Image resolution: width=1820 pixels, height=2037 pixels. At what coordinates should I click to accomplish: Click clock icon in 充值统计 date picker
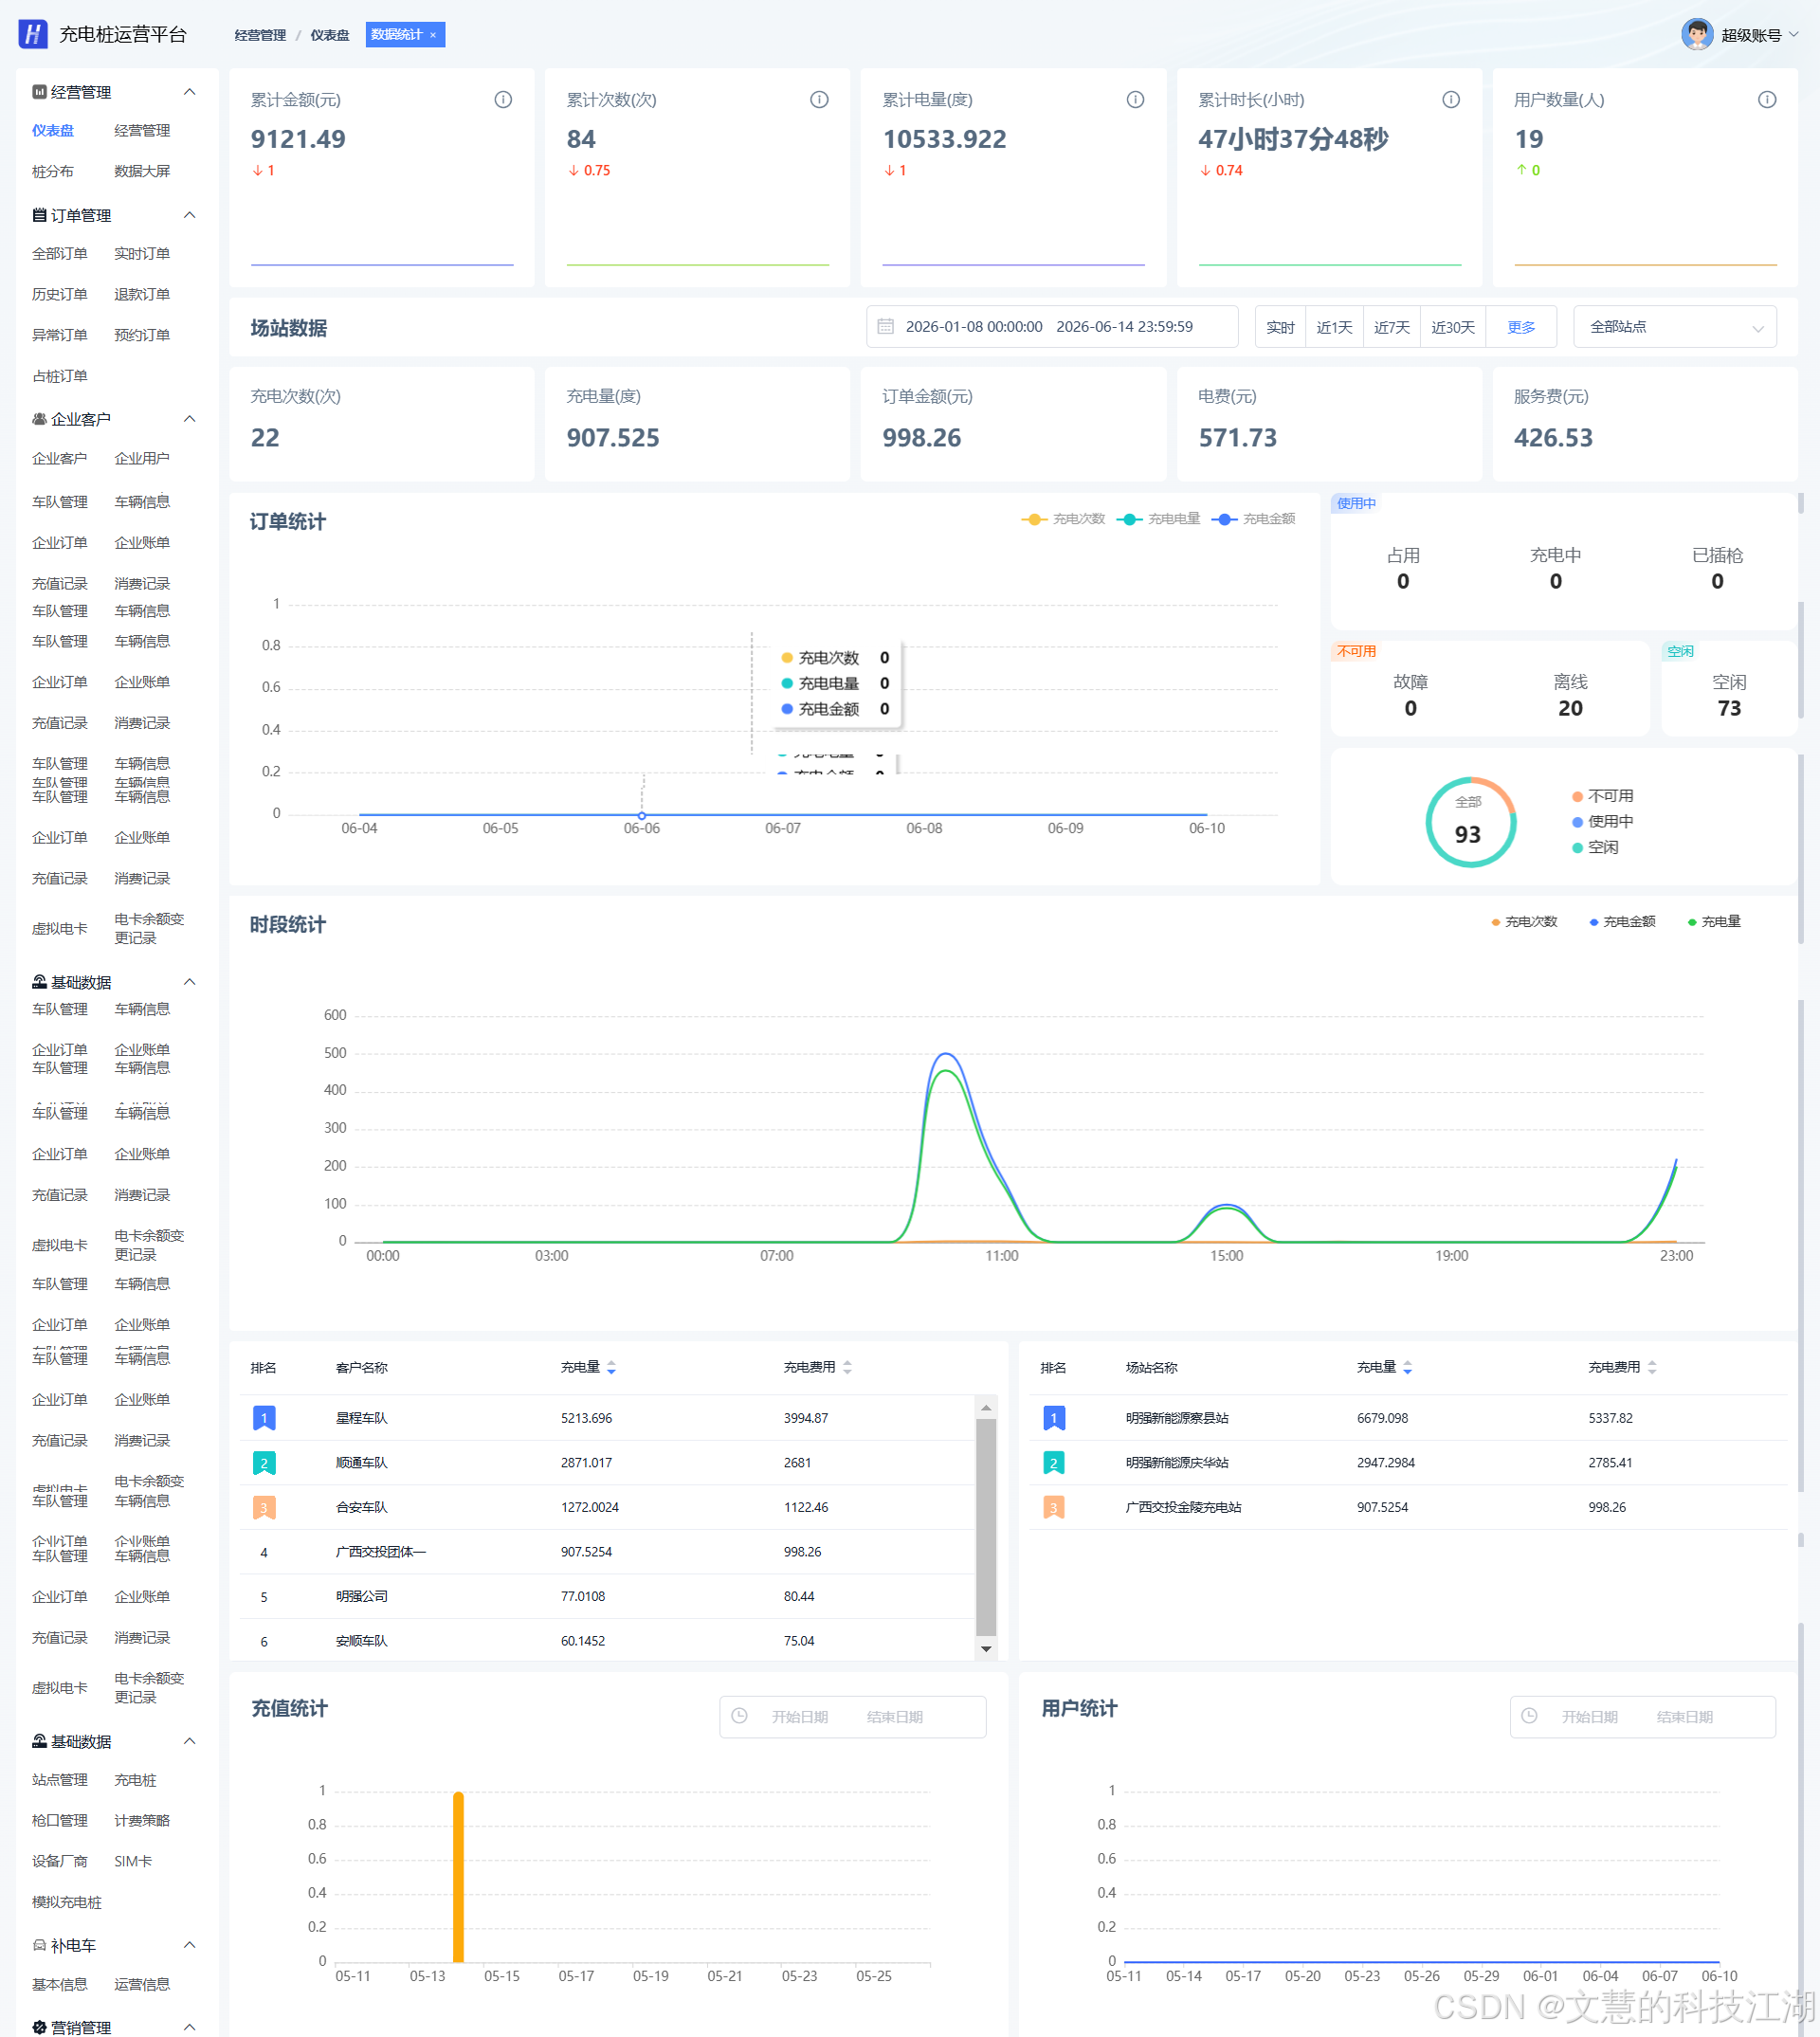point(739,1716)
